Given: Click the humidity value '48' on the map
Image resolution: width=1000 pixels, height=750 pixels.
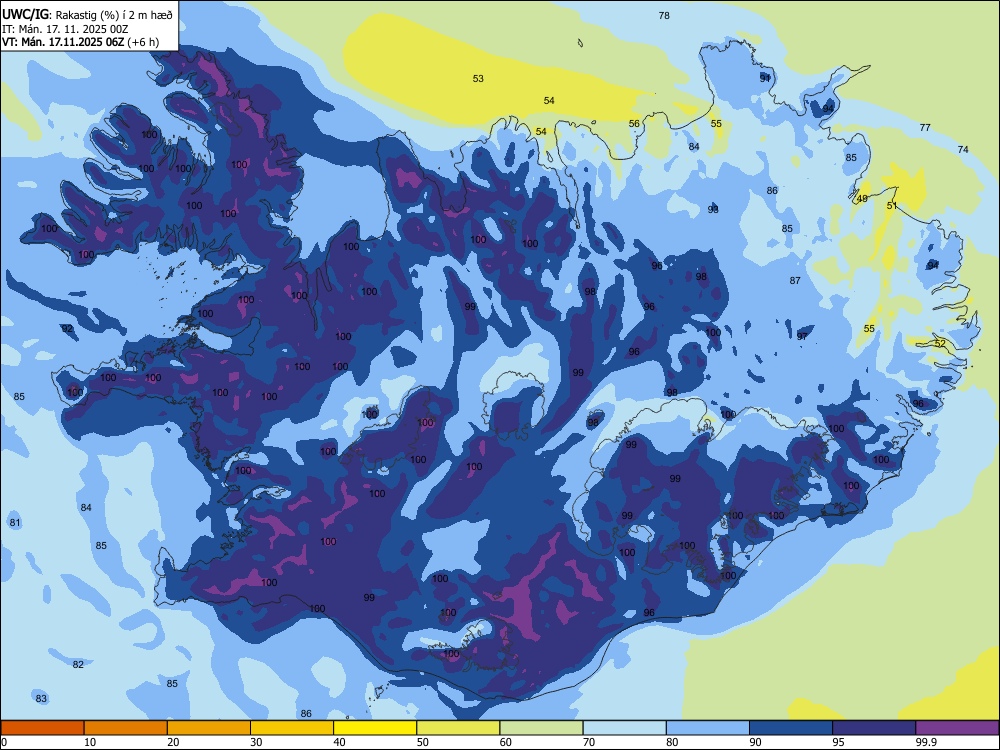Looking at the screenshot, I should [x=862, y=199].
